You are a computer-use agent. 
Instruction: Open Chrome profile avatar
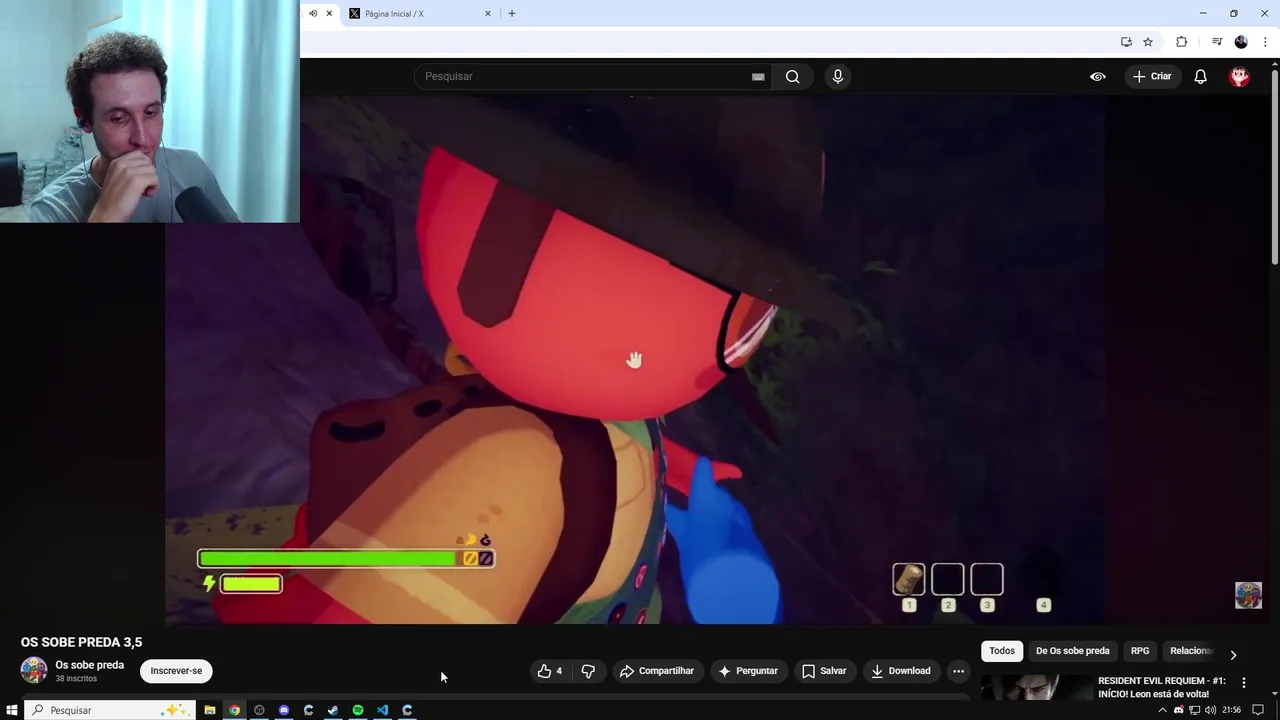coord(1241,42)
